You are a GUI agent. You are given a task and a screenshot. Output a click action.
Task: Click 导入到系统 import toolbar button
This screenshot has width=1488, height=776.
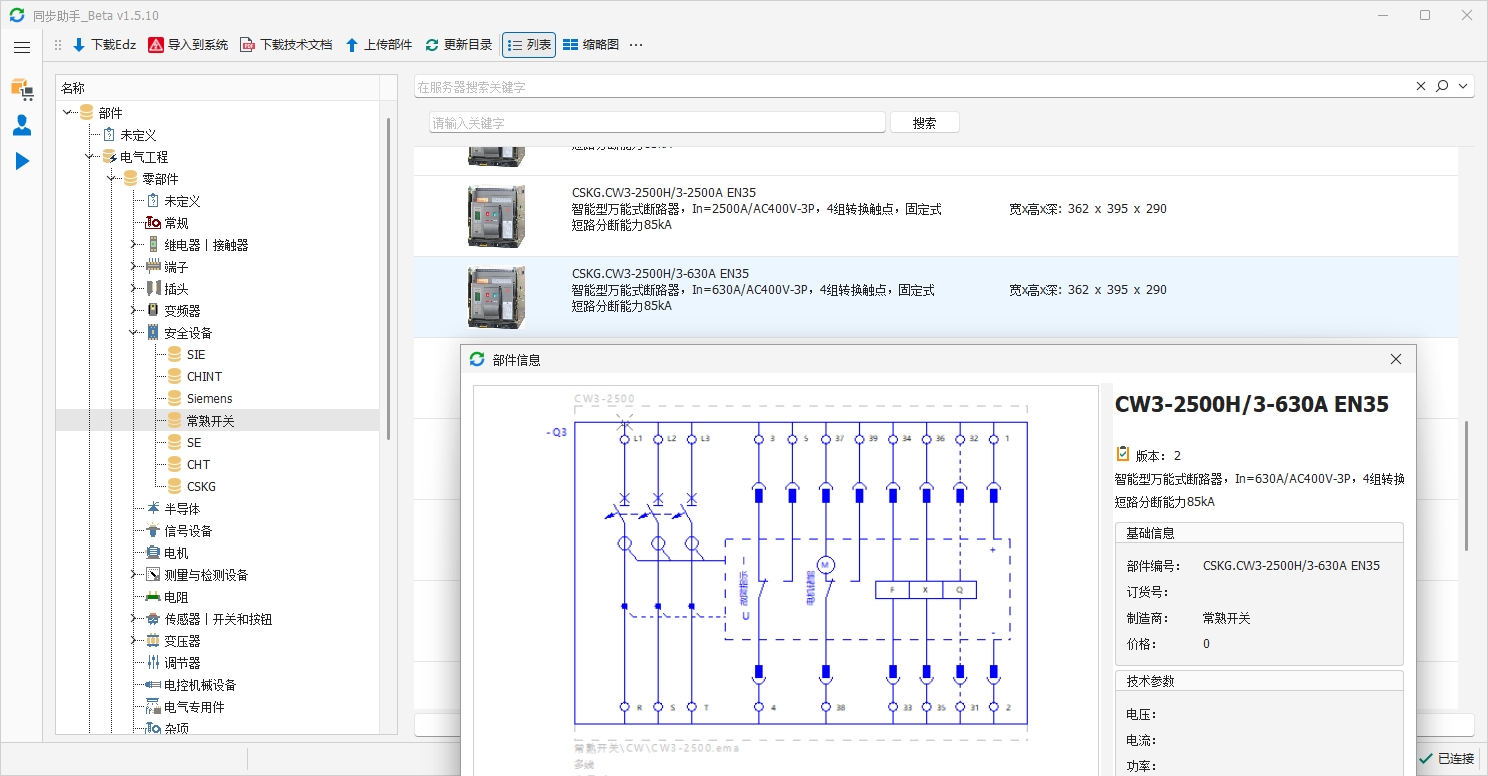[x=188, y=45]
